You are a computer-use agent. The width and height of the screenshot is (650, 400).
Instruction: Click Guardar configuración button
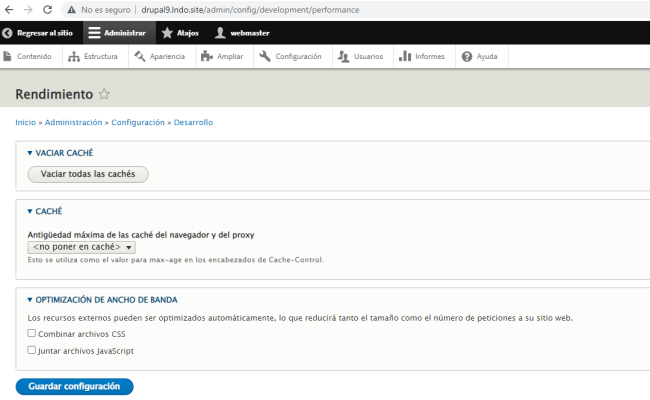tap(74, 386)
